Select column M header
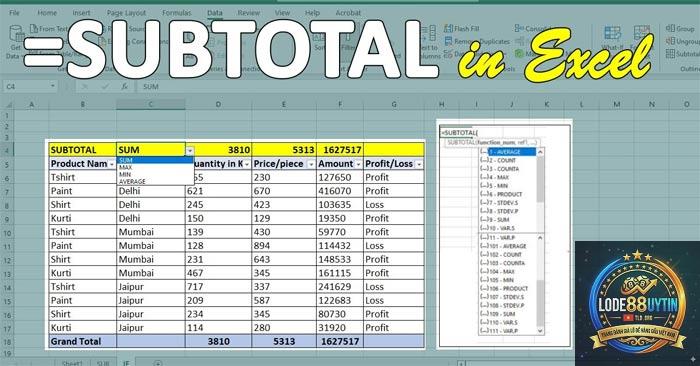The image size is (700, 366). click(617, 104)
